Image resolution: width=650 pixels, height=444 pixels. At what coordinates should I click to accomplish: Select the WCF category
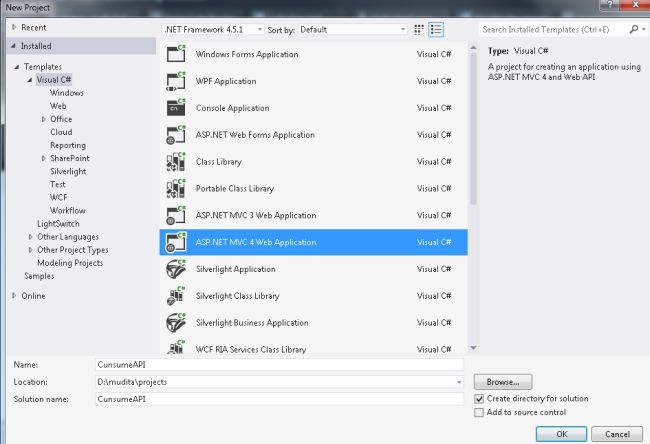click(58, 197)
